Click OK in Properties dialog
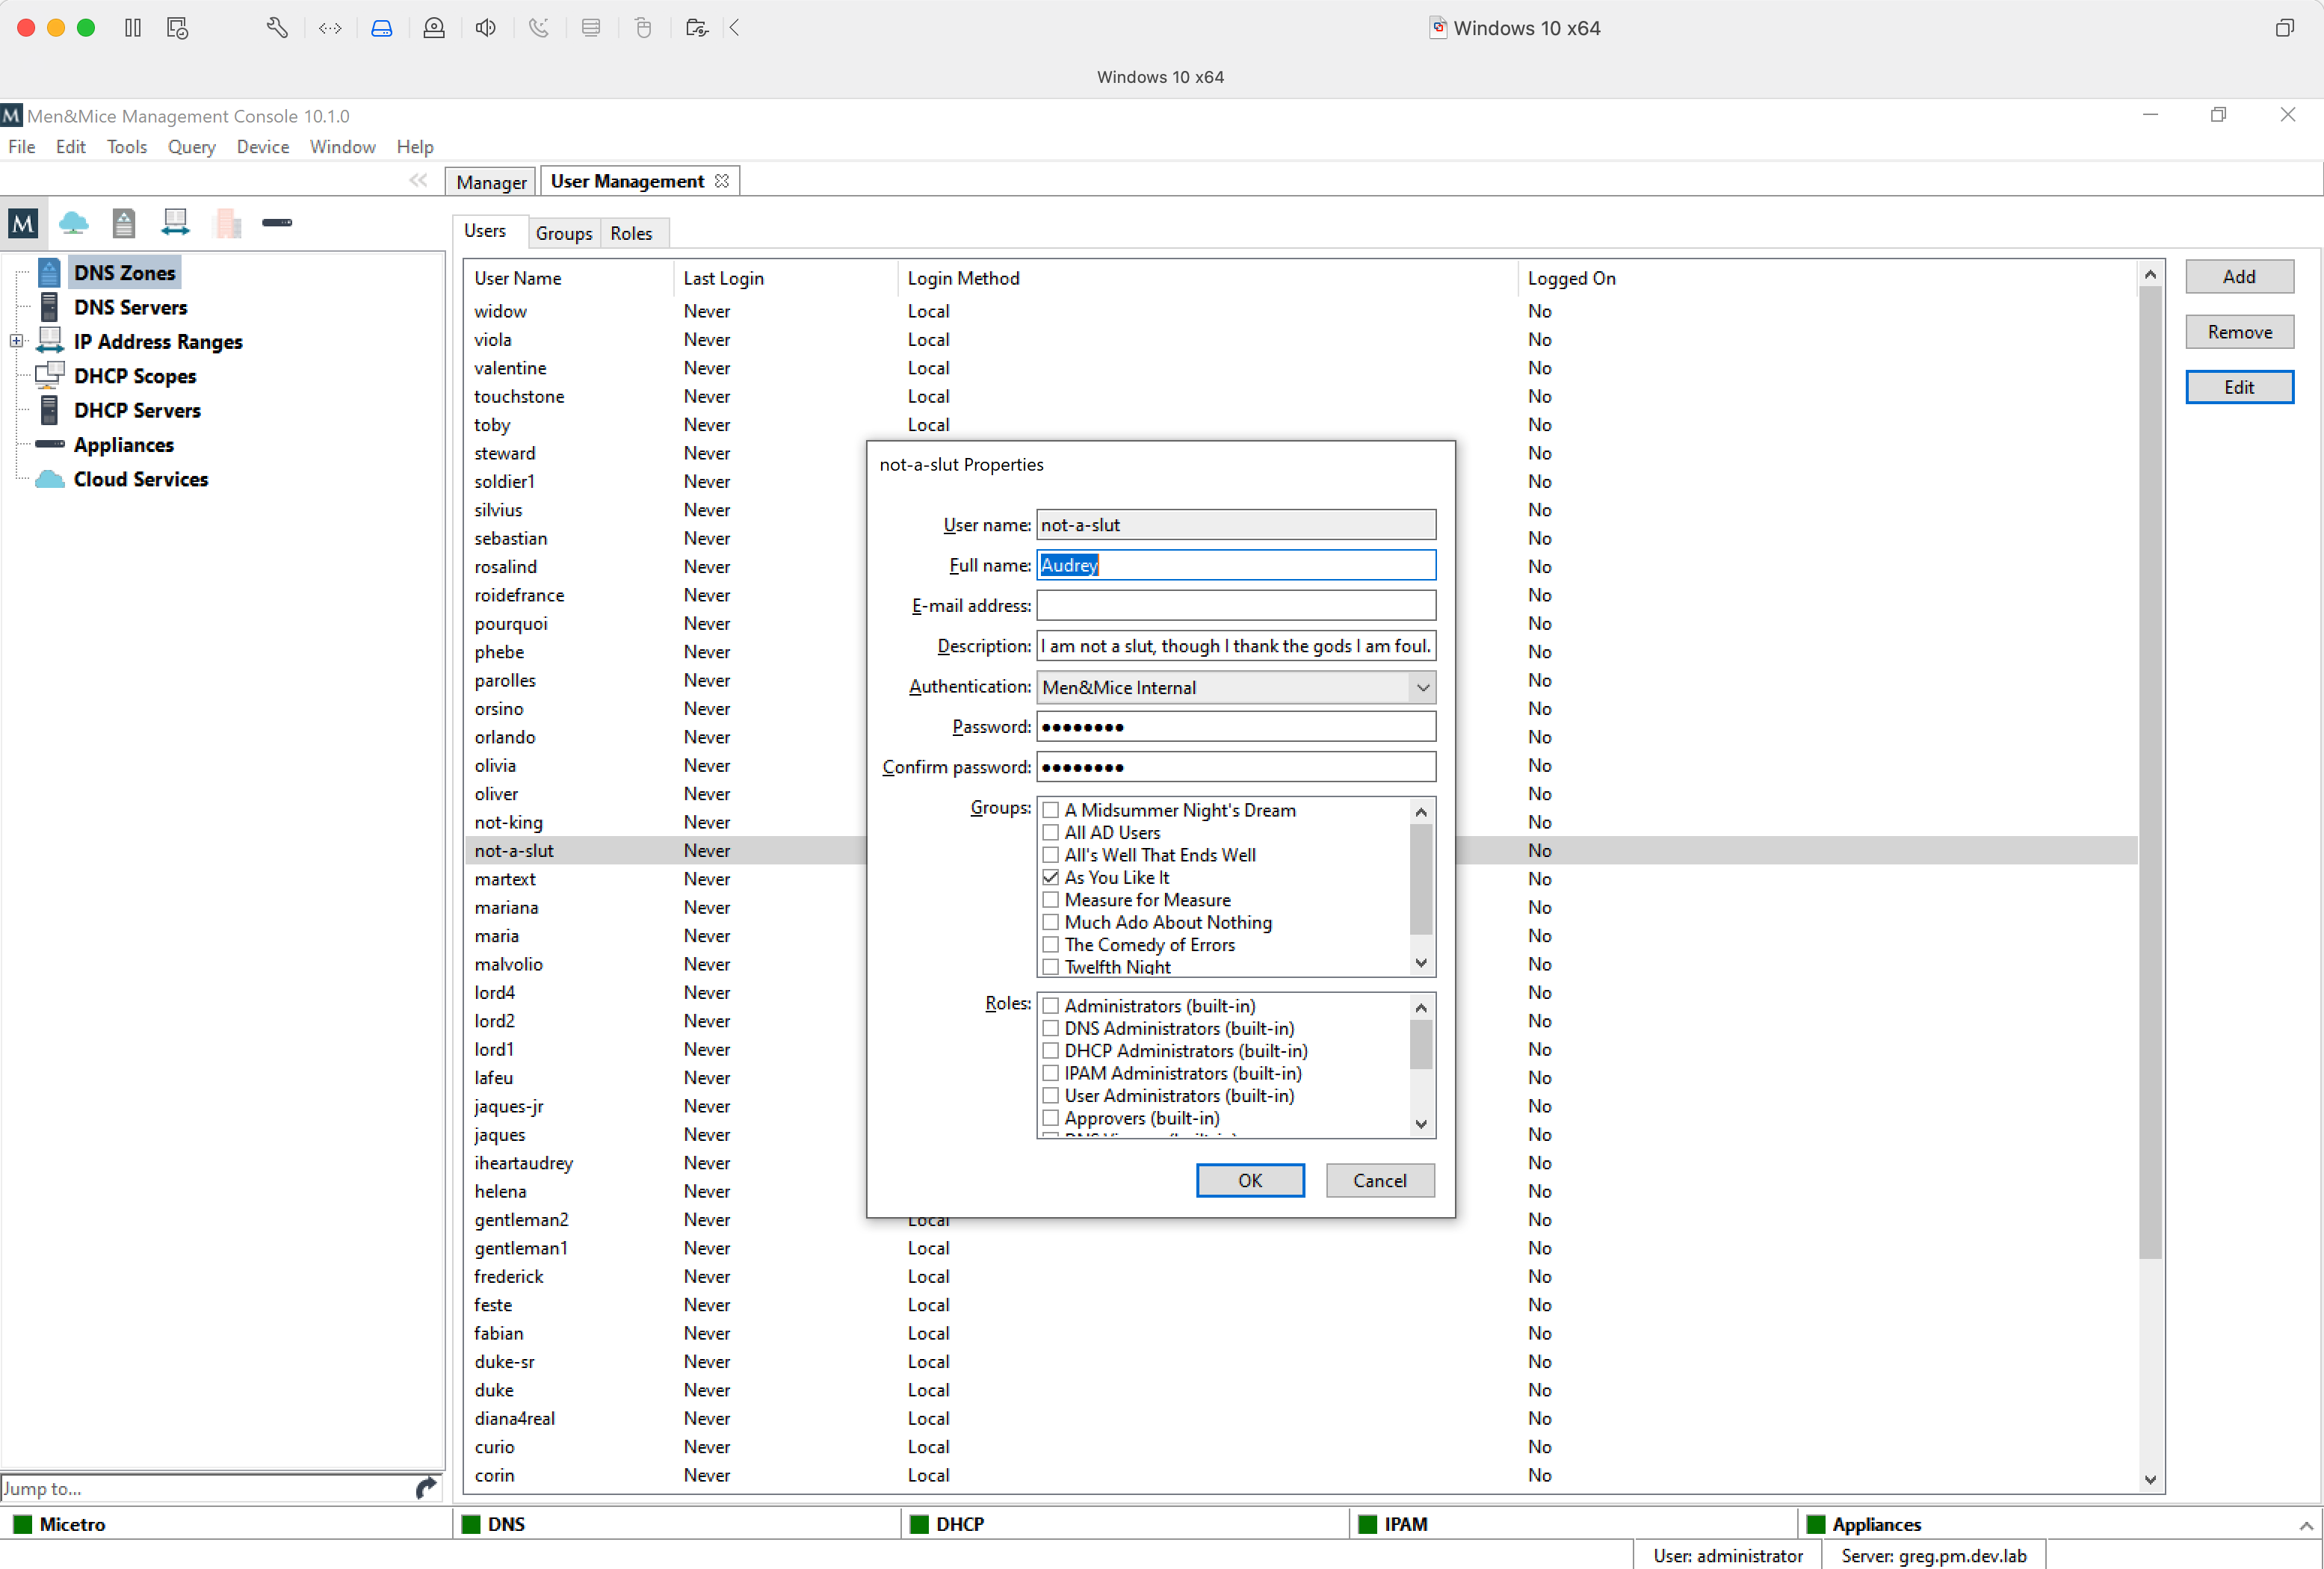Viewport: 2324px width, 1569px height. point(1249,1180)
